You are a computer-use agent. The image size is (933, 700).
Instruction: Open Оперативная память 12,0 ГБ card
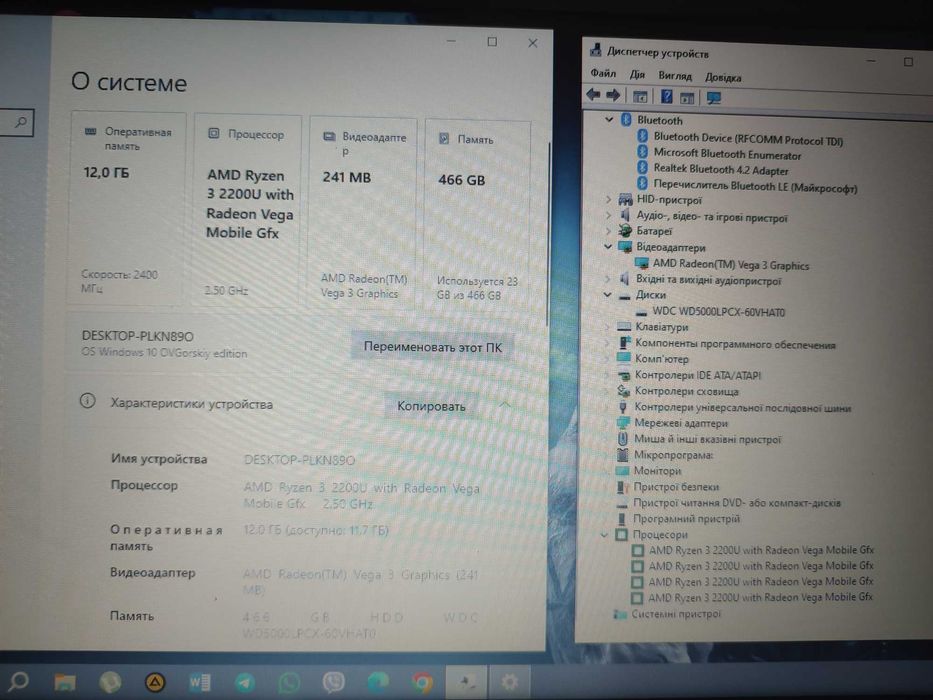tap(128, 208)
